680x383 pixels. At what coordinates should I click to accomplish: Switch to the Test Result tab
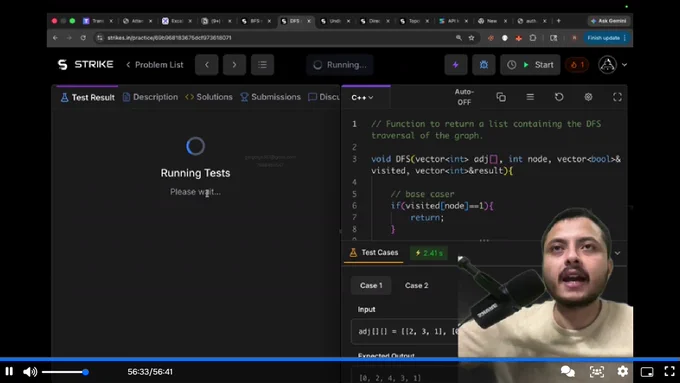click(87, 97)
